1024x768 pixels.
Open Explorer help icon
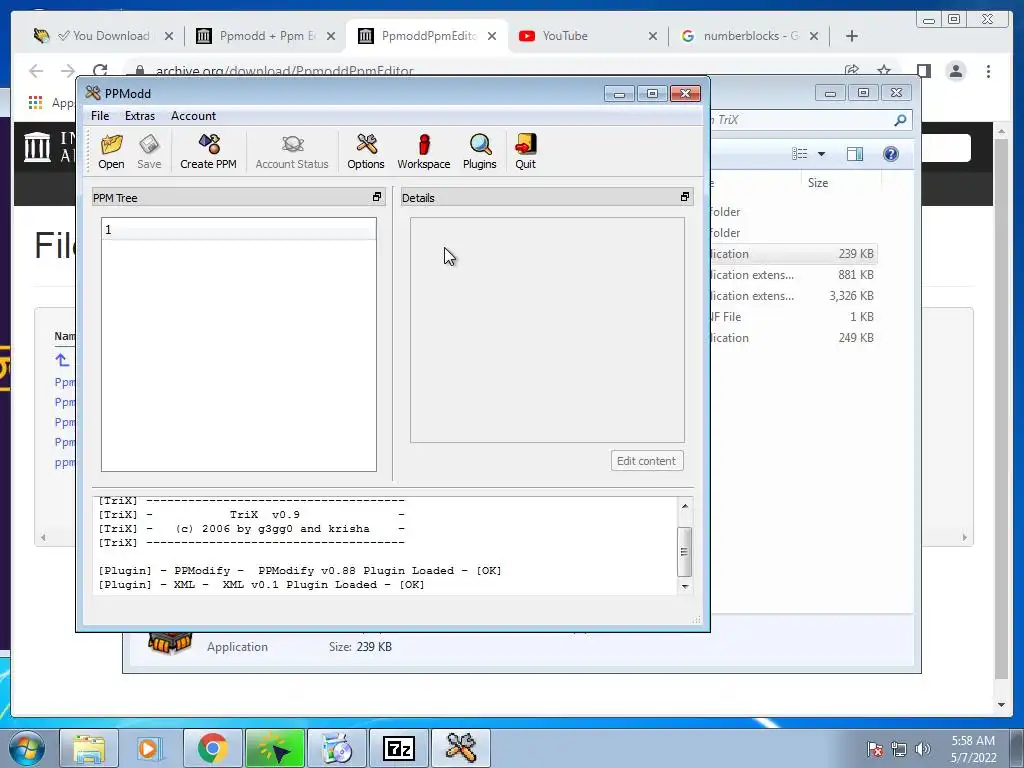tap(891, 154)
